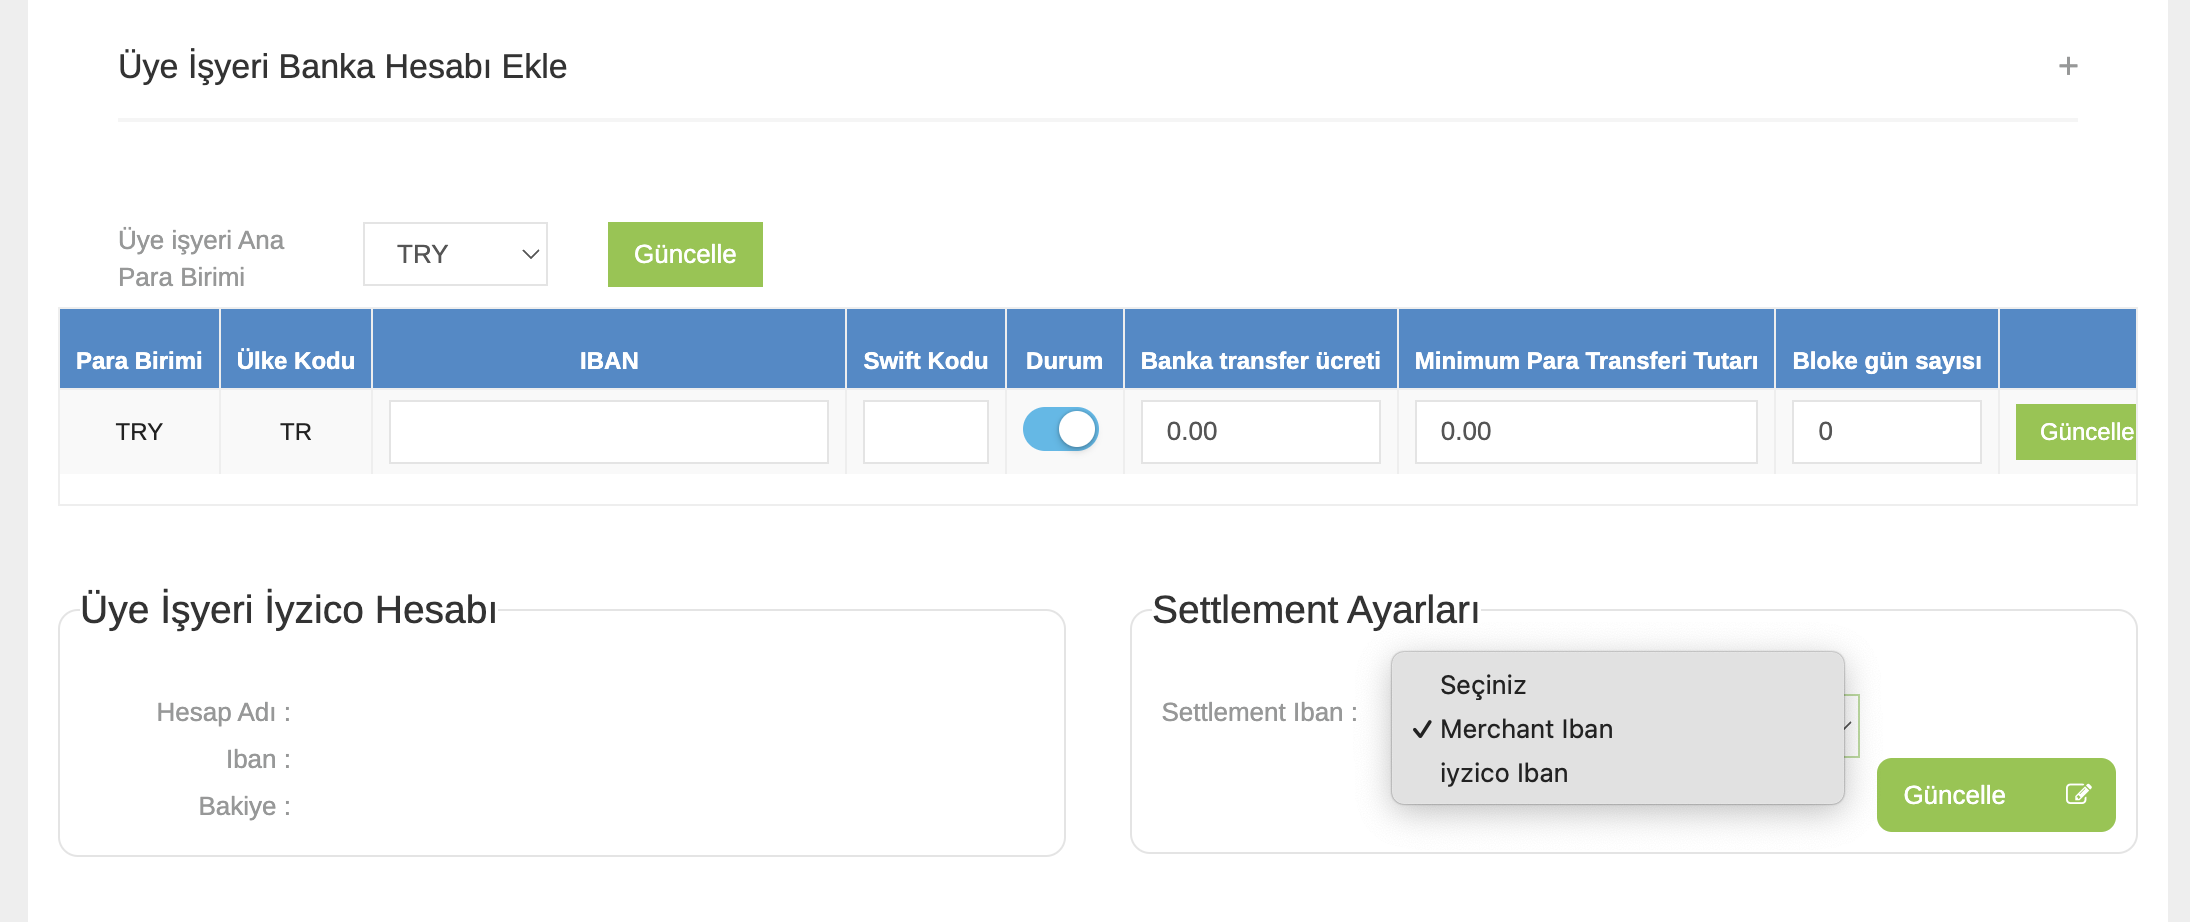The height and width of the screenshot is (922, 2190).
Task: Toggle the Durum switch for TRY row
Action: click(x=1060, y=430)
